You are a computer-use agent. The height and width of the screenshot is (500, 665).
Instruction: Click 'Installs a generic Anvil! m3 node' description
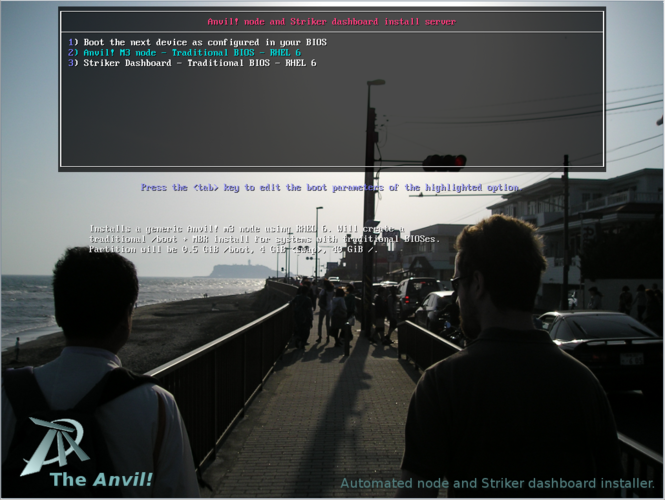coord(247,229)
